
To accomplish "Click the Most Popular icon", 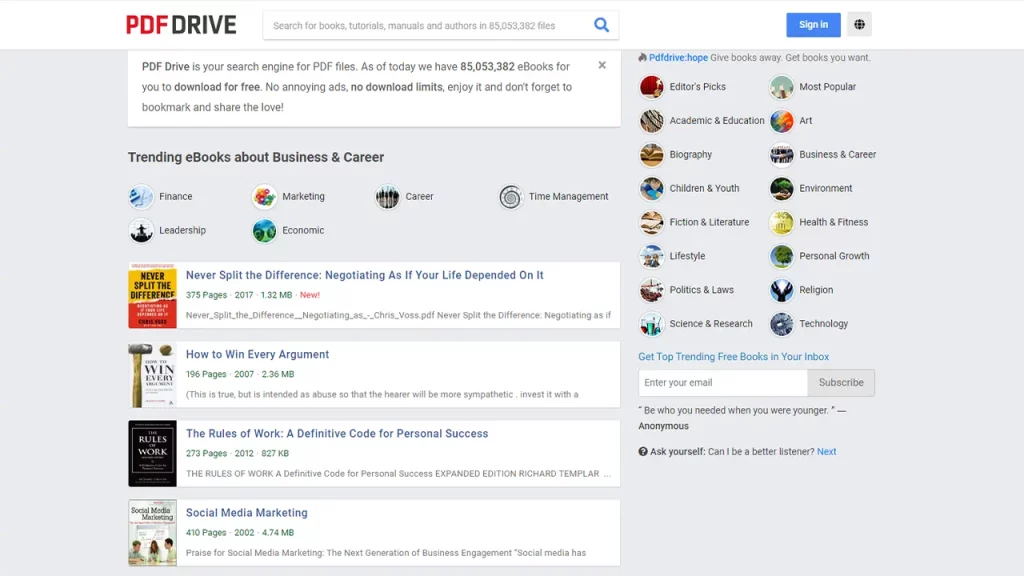I will (782, 87).
